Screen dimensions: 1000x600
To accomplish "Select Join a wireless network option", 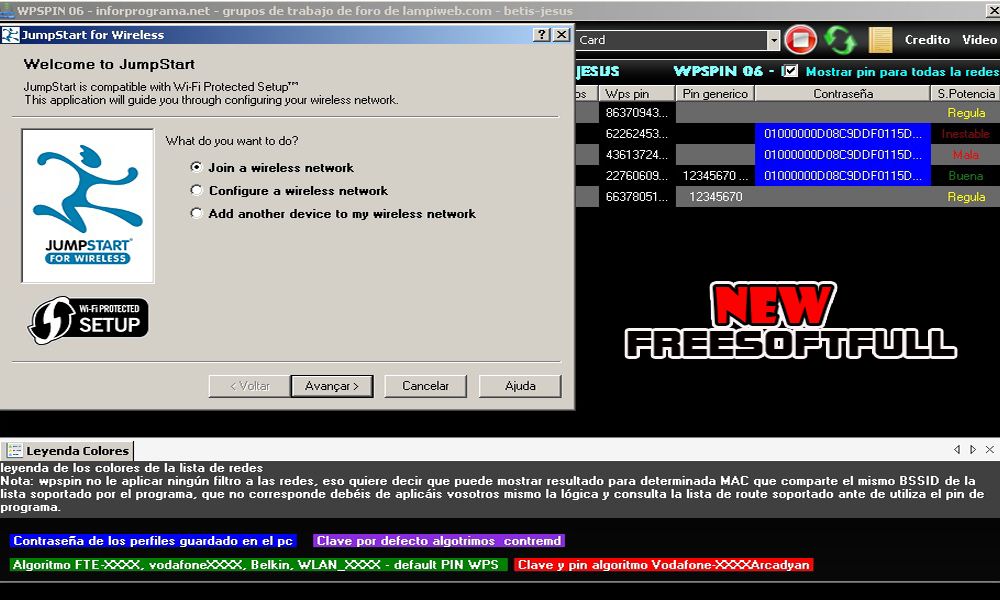I will (x=197, y=168).
